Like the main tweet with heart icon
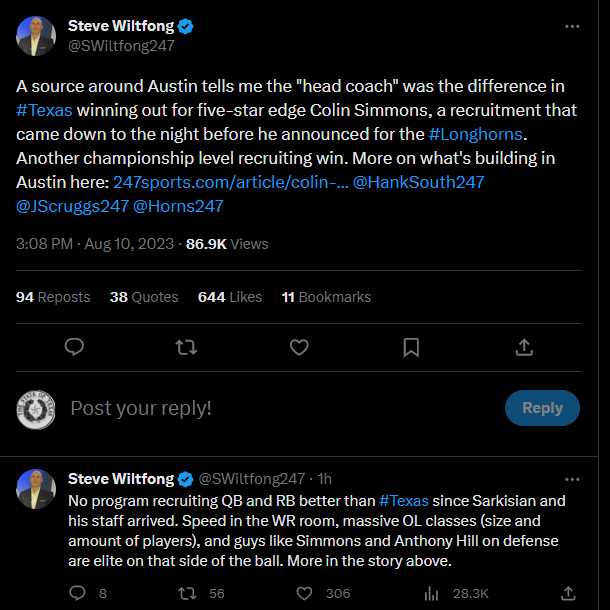Viewport: 610px width, 610px height. 299,347
